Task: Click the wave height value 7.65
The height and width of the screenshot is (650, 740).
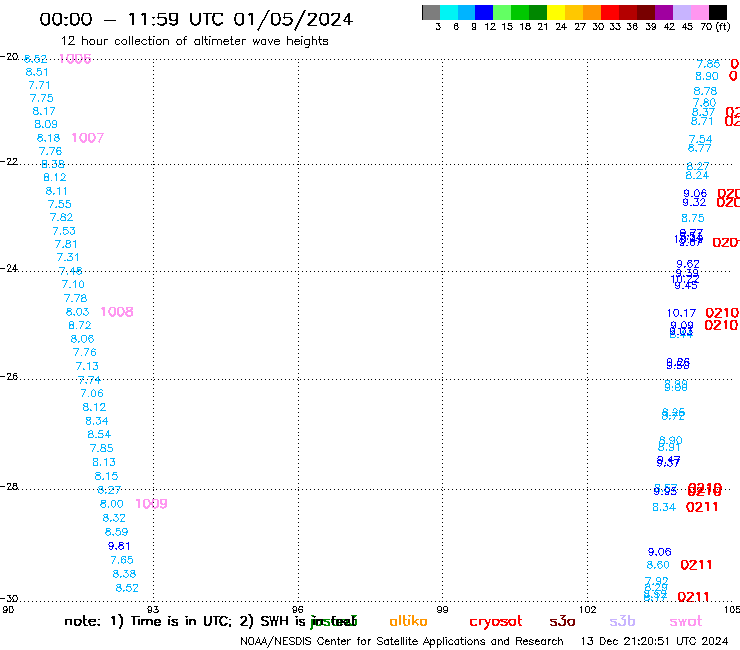Action: (122, 560)
